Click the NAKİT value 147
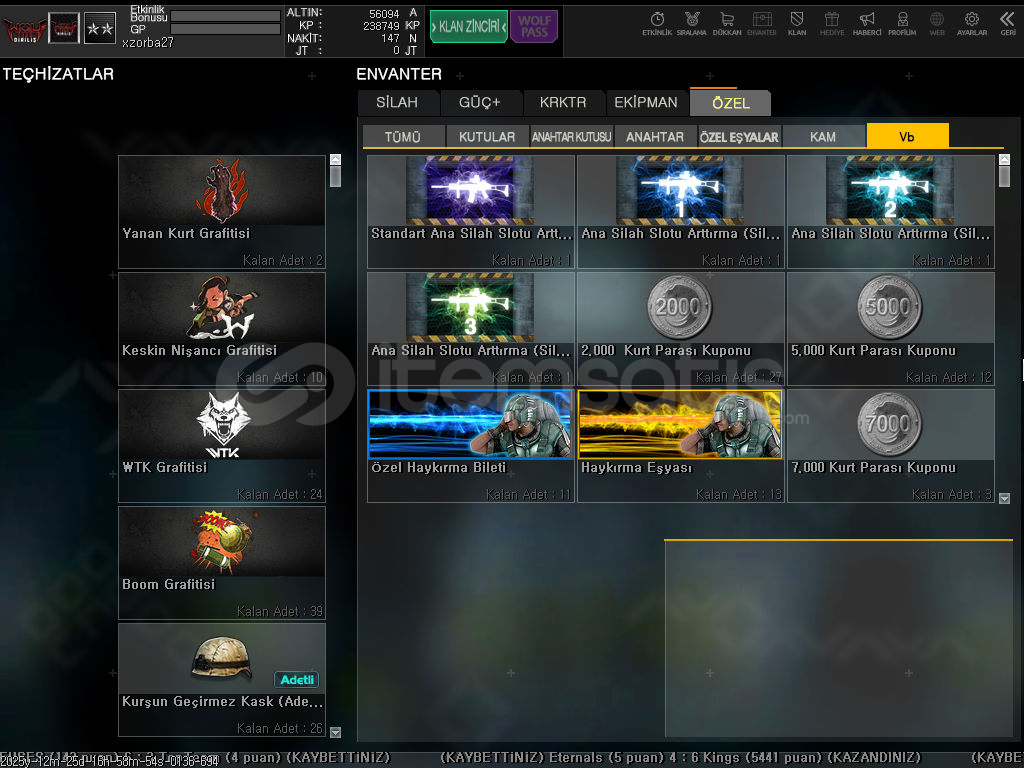This screenshot has width=1024, height=768. pos(391,39)
